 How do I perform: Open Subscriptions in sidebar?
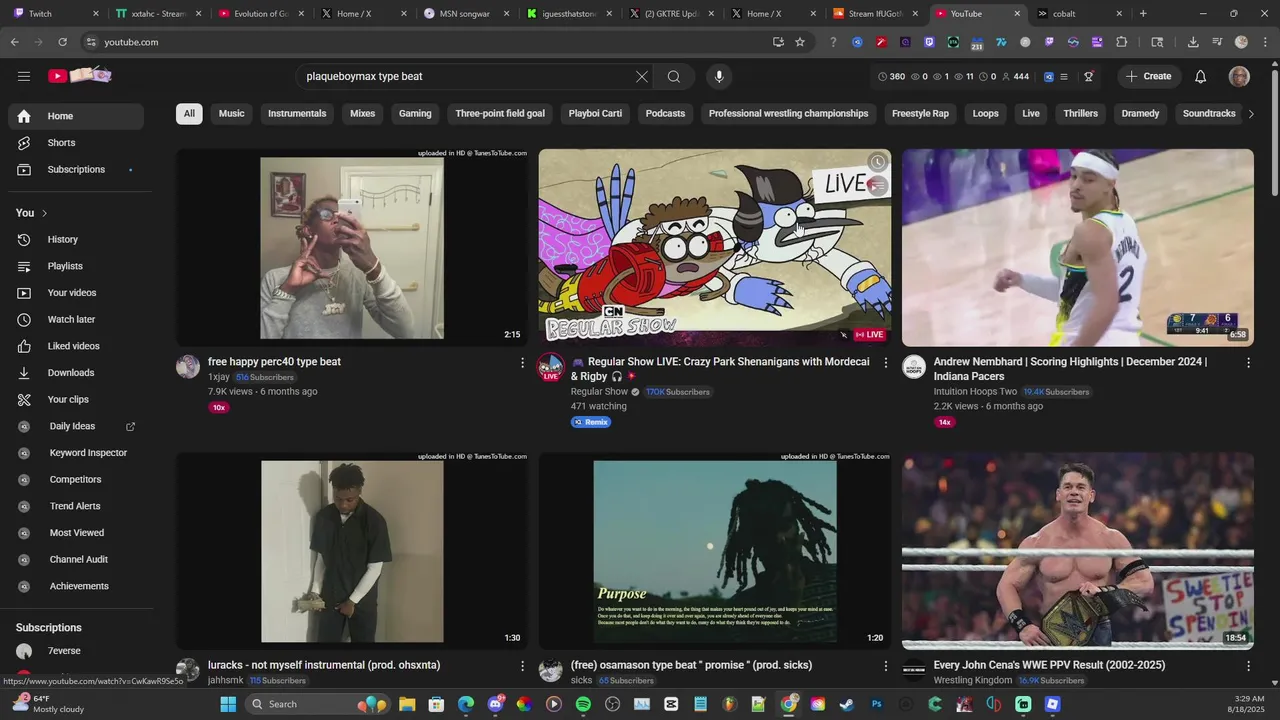tap(76, 170)
